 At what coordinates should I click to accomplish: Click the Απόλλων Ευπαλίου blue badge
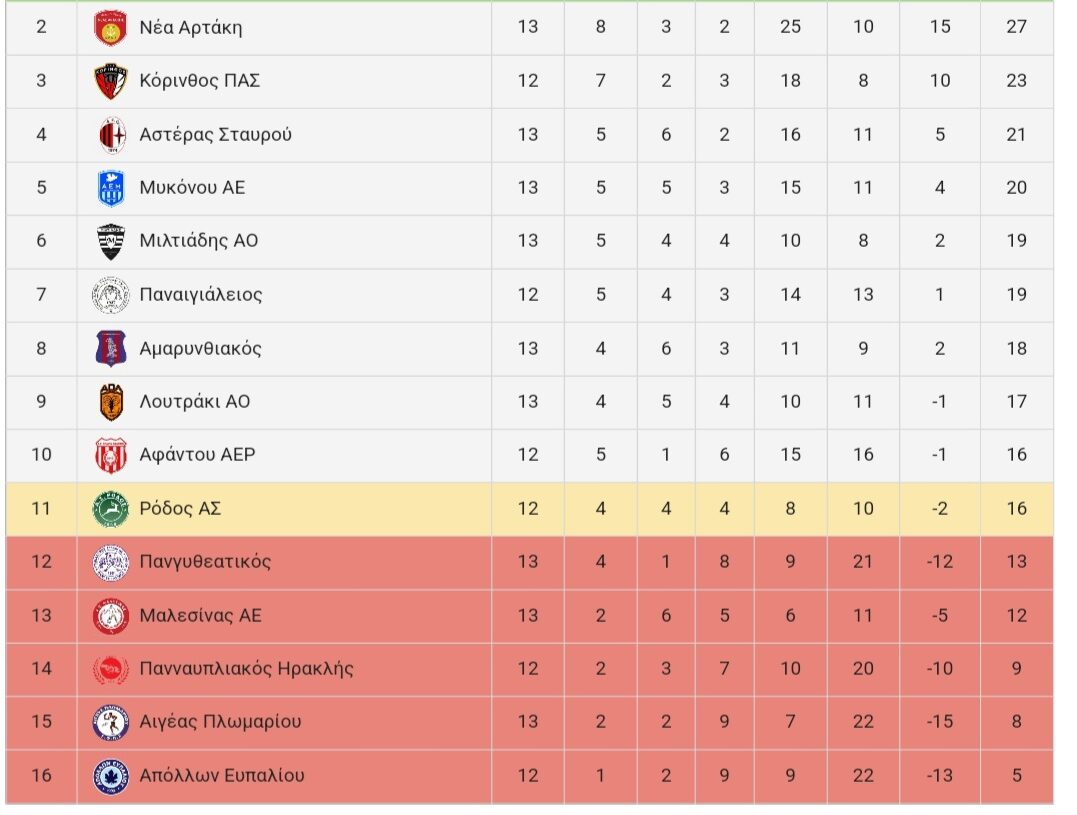[110, 776]
